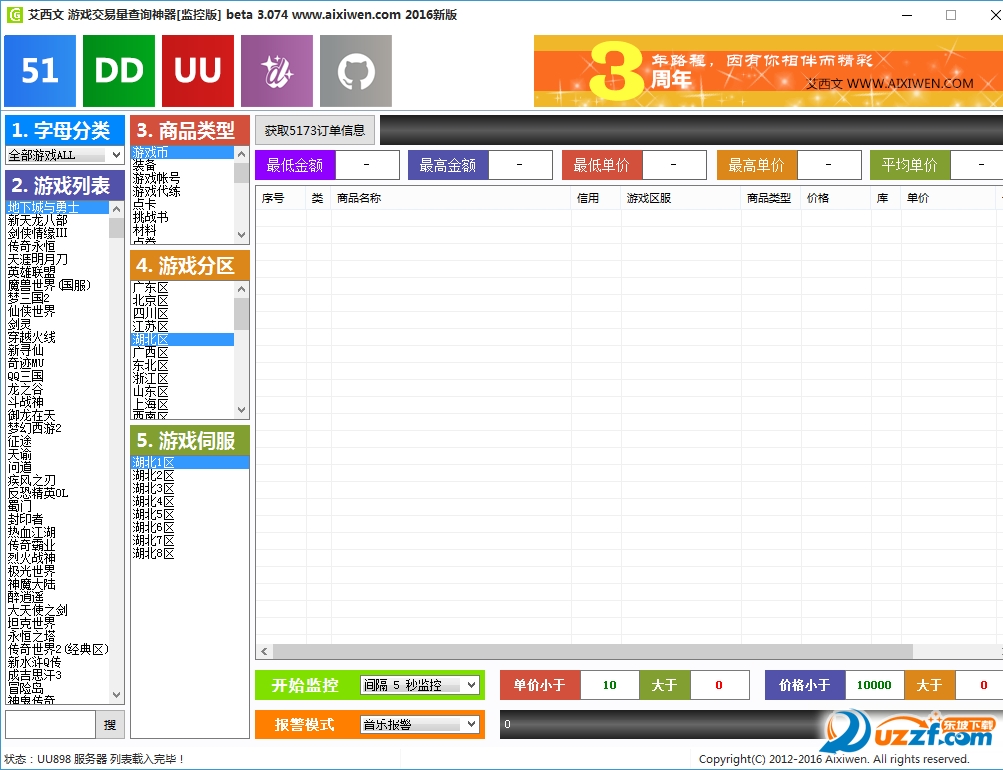The image size is (1003, 770).
Task: Sort by 序号 column header
Action: click(281, 198)
